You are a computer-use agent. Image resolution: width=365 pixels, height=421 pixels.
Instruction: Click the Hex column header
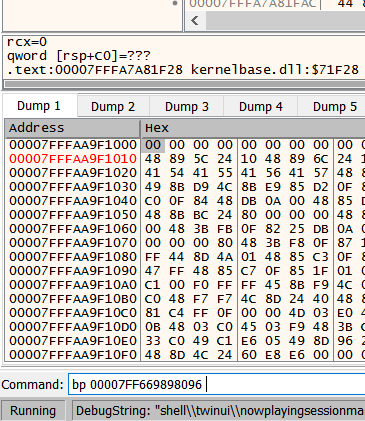pos(253,128)
